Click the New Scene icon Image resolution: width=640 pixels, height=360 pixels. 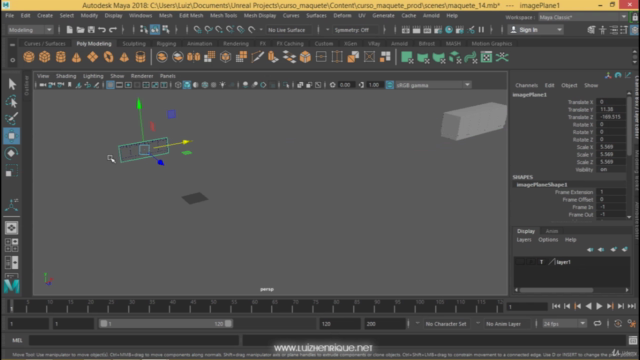pos(69,30)
